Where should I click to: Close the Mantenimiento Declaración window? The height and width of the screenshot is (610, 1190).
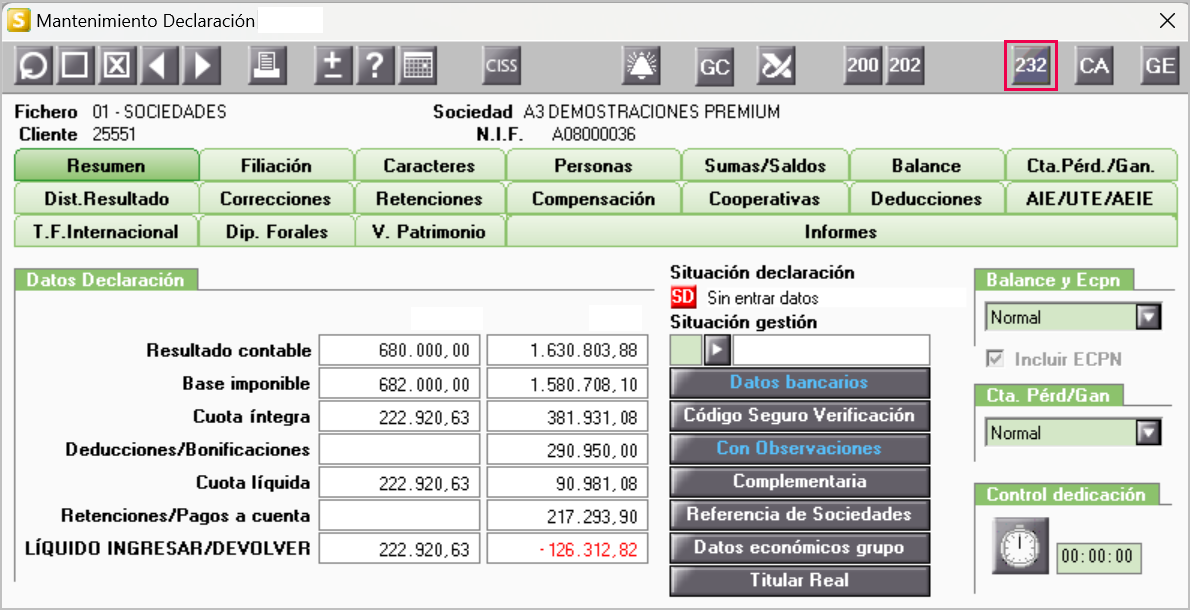coord(1167,20)
